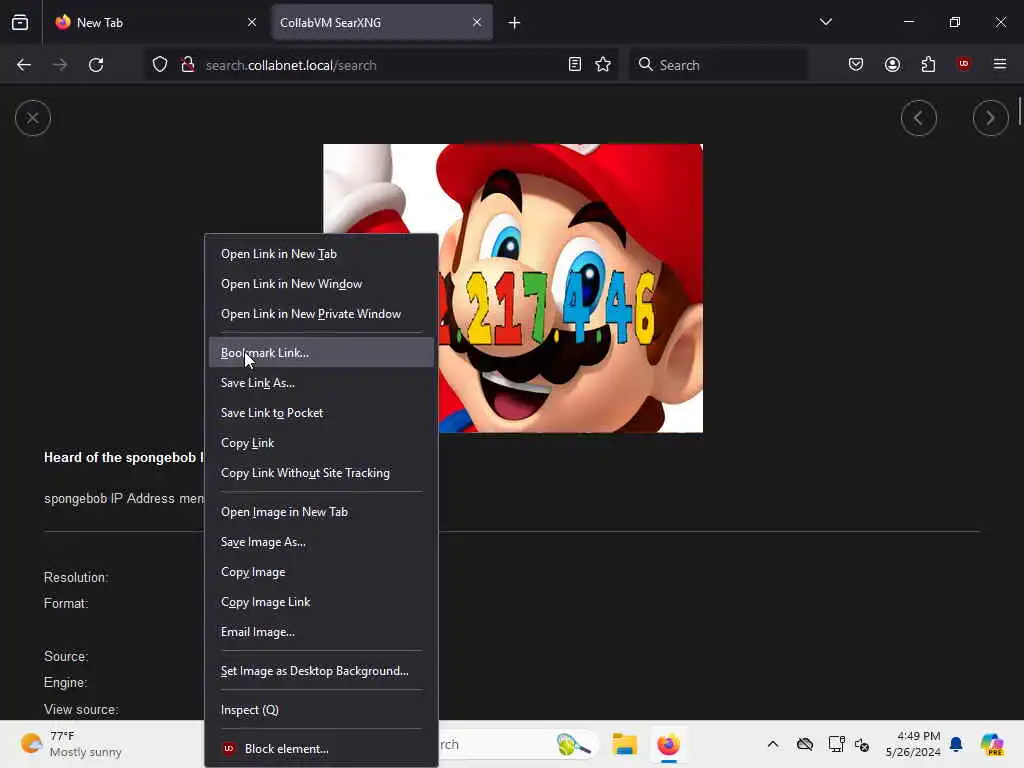This screenshot has width=1024, height=768.
Task: Switch to CollabVM SearXNG tab
Action: pos(382,22)
